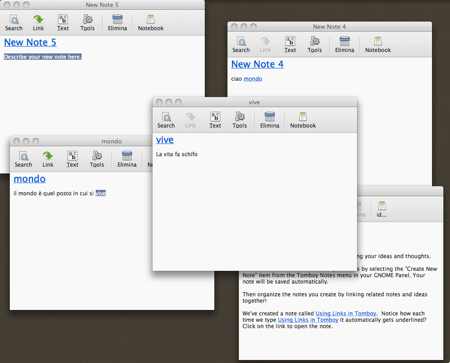Click the 'New Note 5' note title
Screen dimensions: 450x363
30,42
